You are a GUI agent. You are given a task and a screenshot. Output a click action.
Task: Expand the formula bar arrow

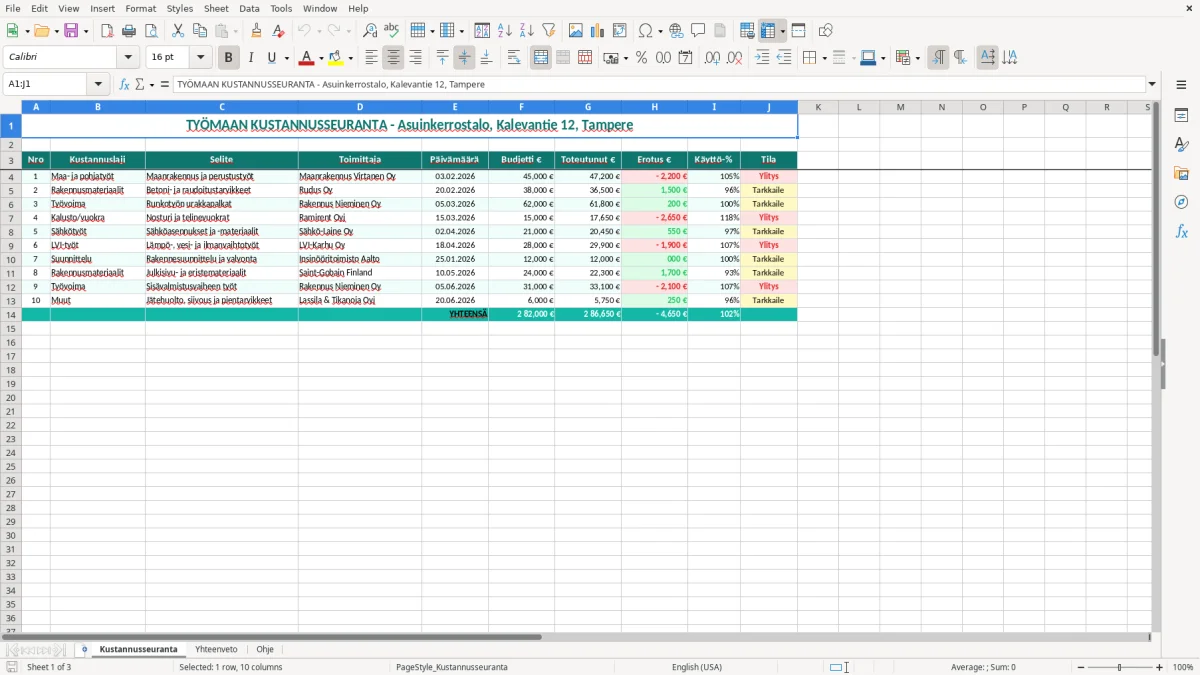click(x=1152, y=85)
